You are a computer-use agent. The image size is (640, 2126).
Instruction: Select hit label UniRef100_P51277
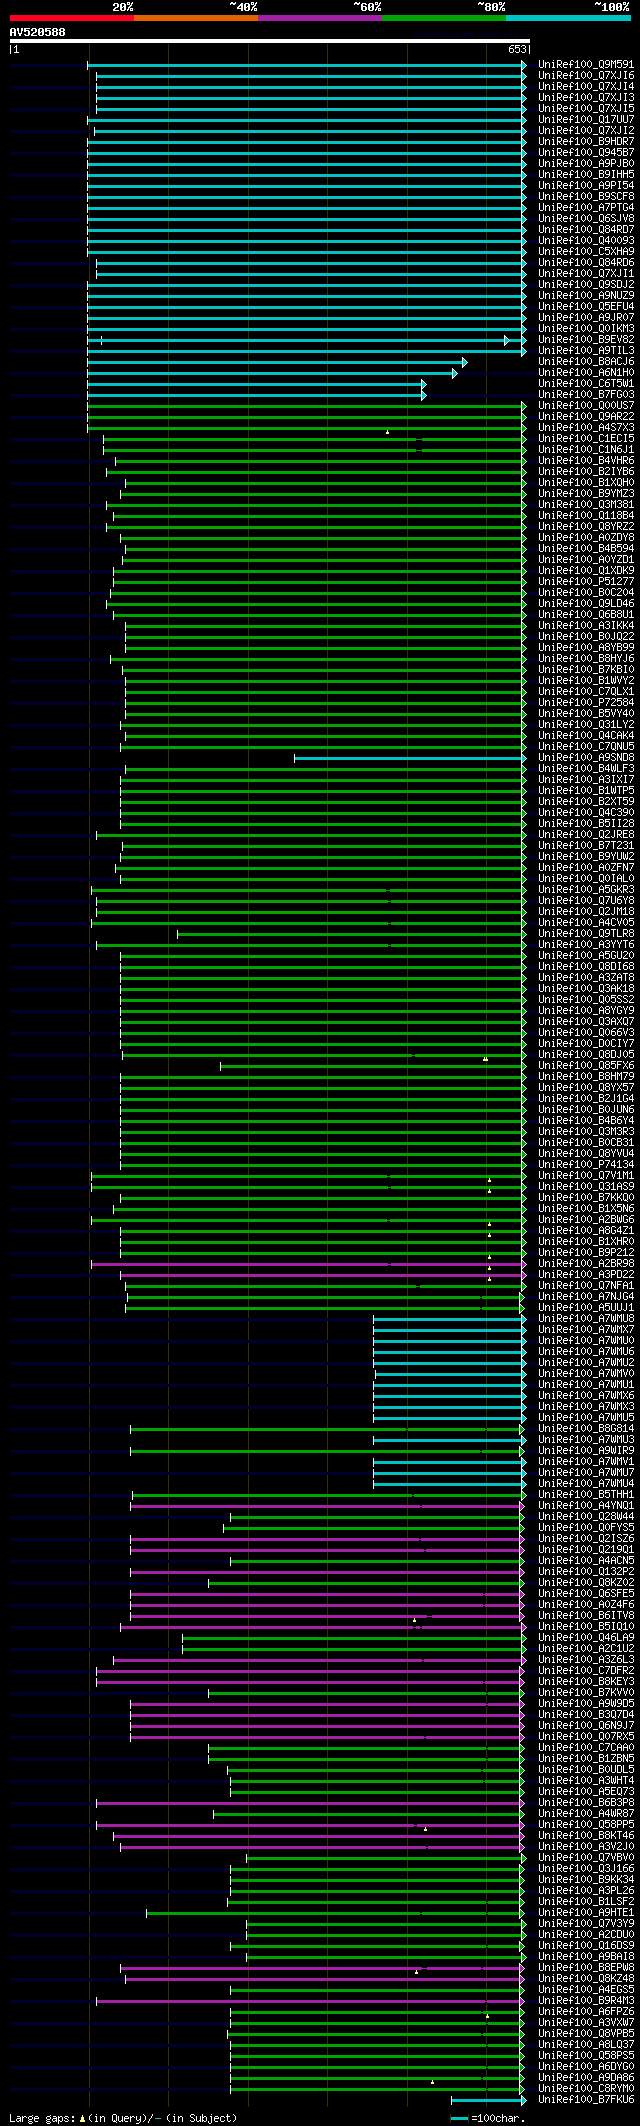click(x=586, y=582)
